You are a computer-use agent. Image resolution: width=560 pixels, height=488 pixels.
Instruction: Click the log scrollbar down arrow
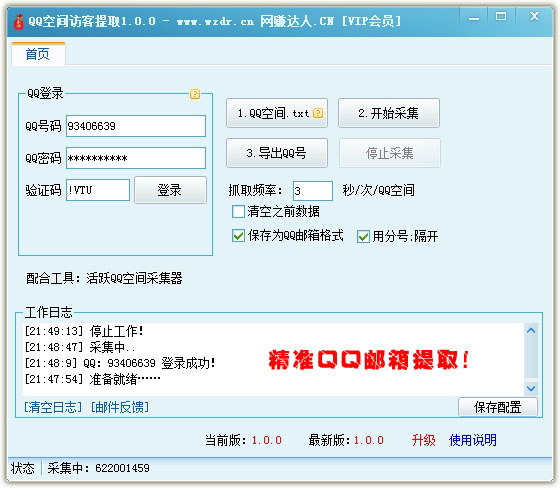coord(531,388)
